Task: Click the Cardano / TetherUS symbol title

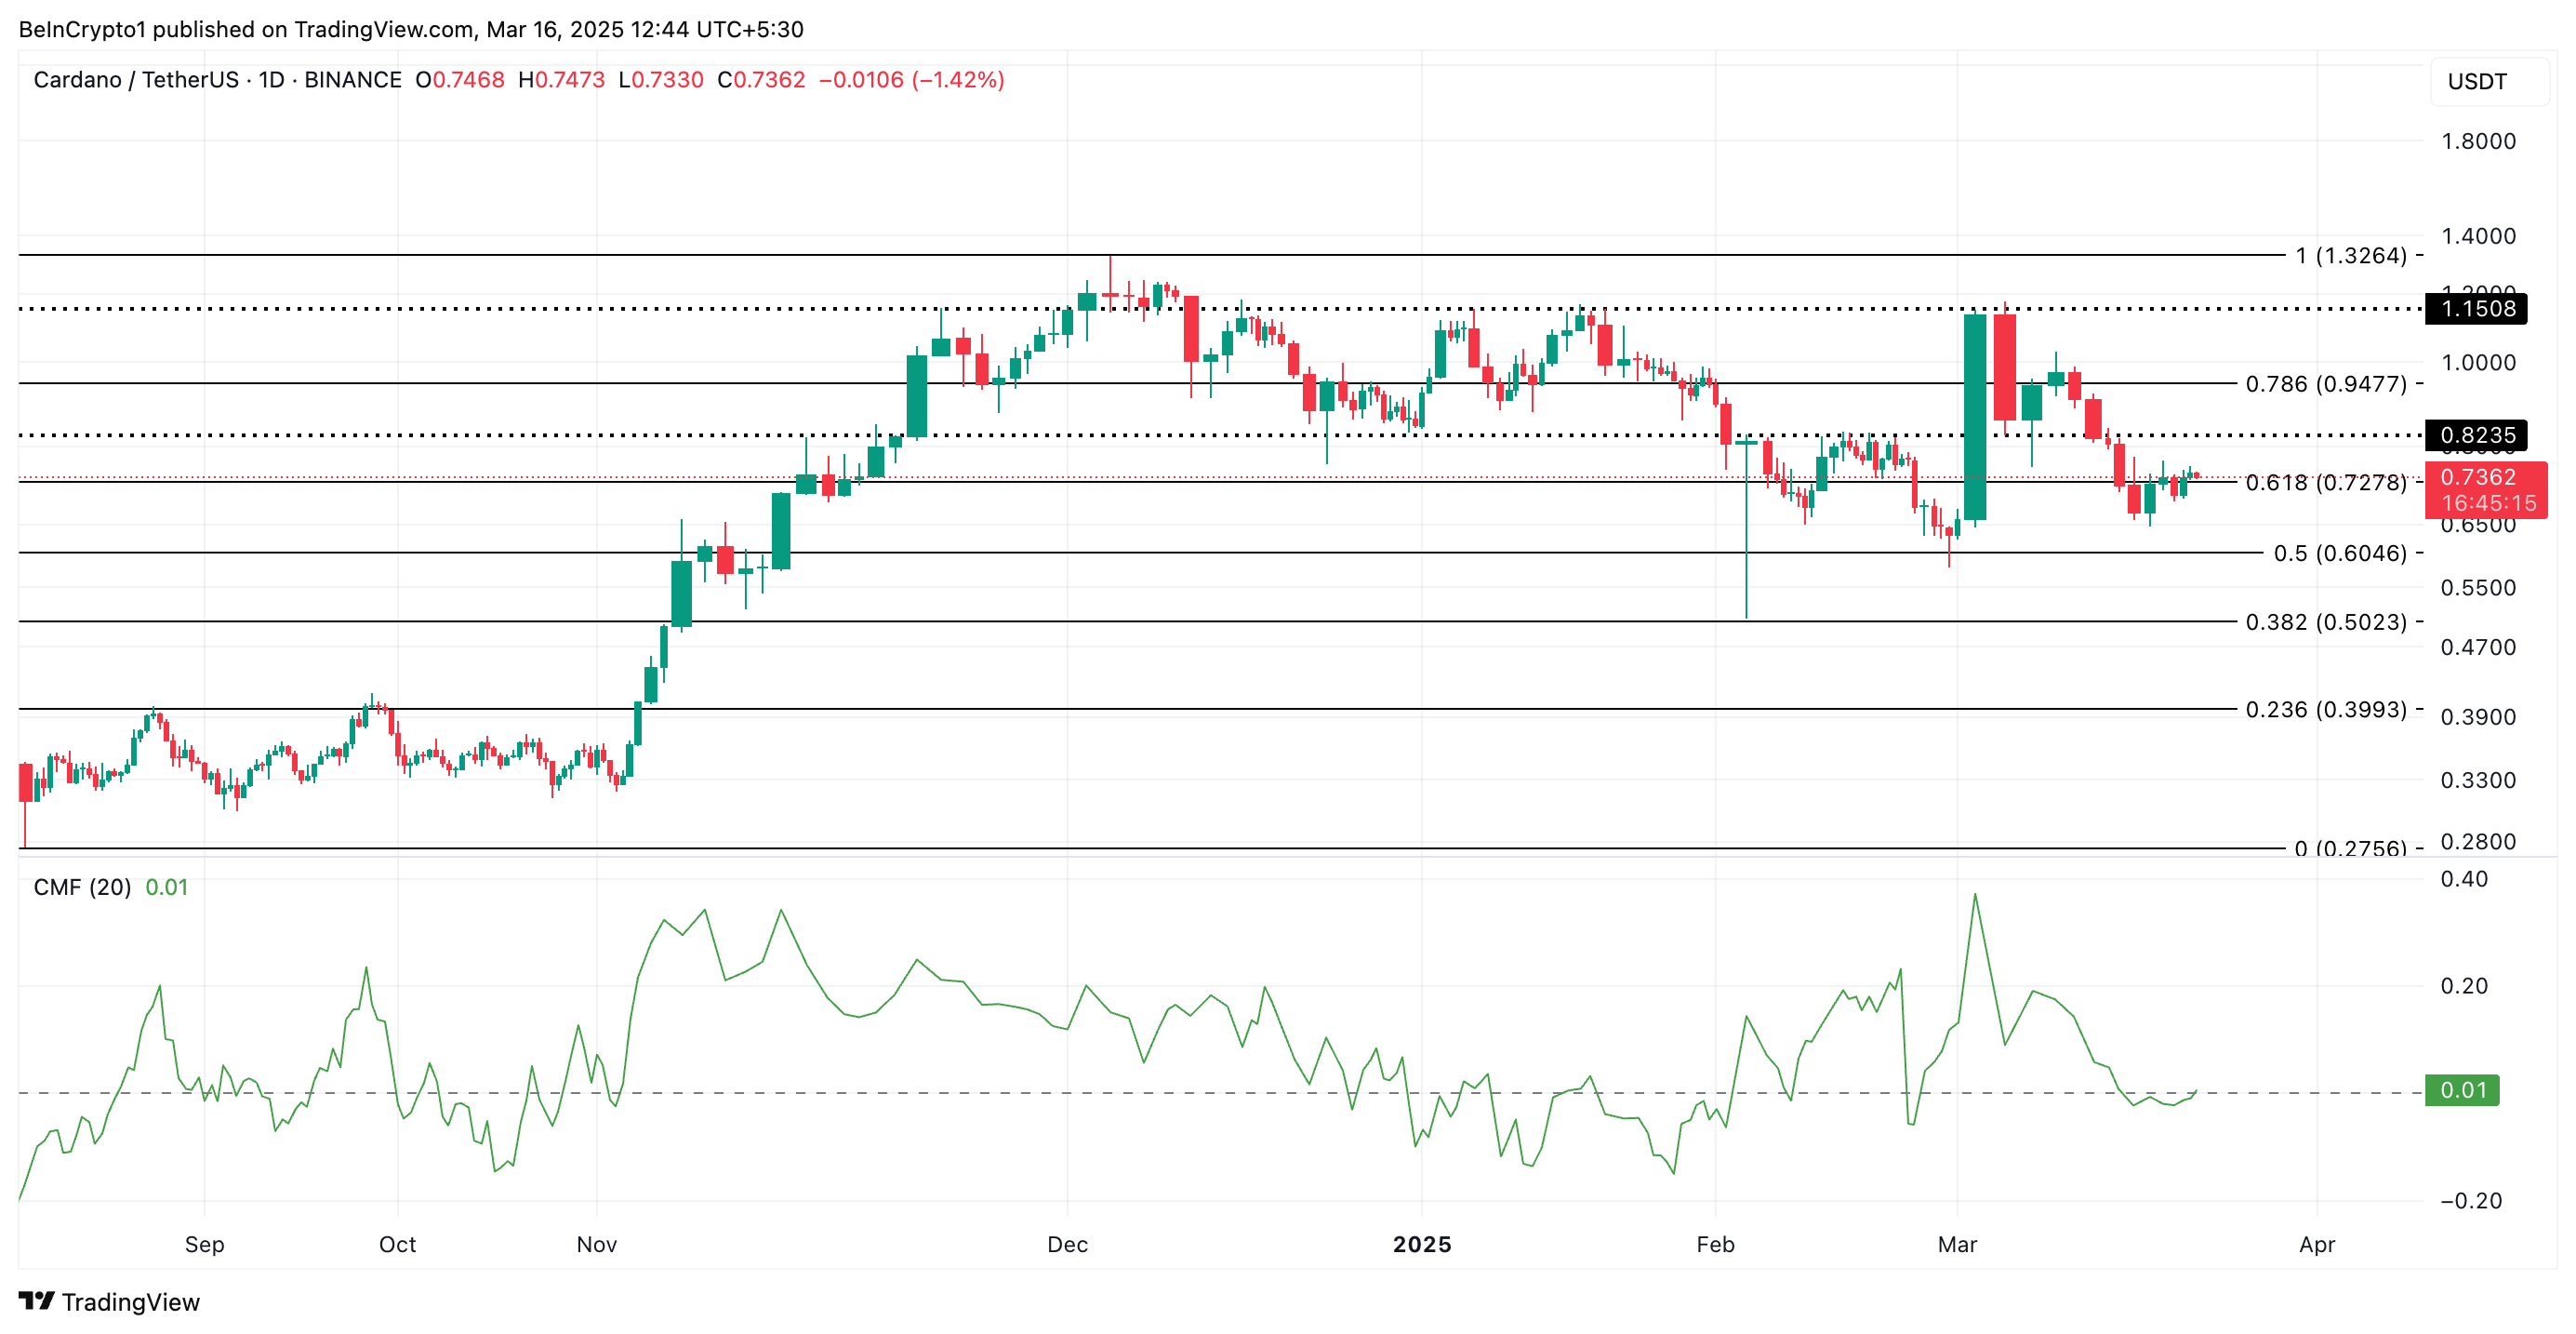Action: (136, 80)
